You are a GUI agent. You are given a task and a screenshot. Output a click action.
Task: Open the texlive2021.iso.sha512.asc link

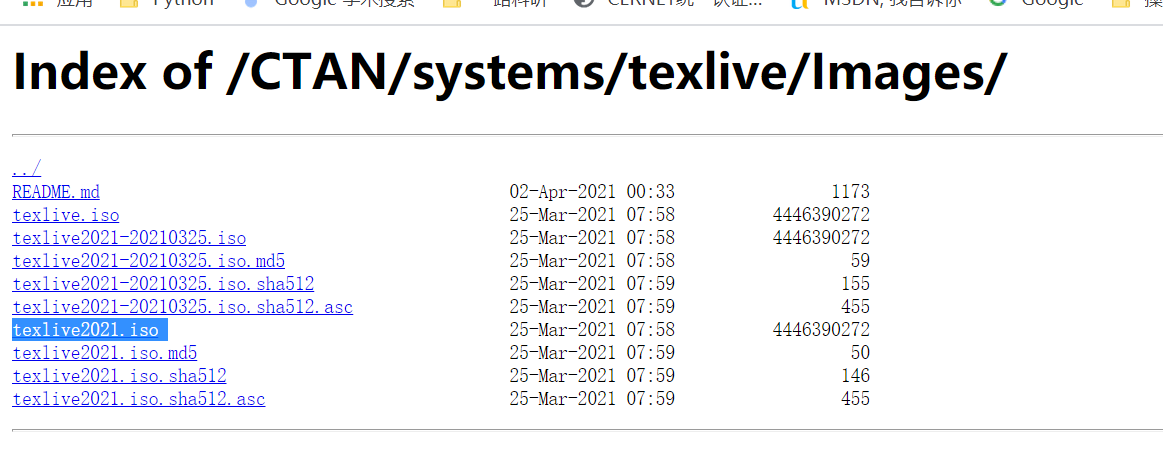(139, 399)
